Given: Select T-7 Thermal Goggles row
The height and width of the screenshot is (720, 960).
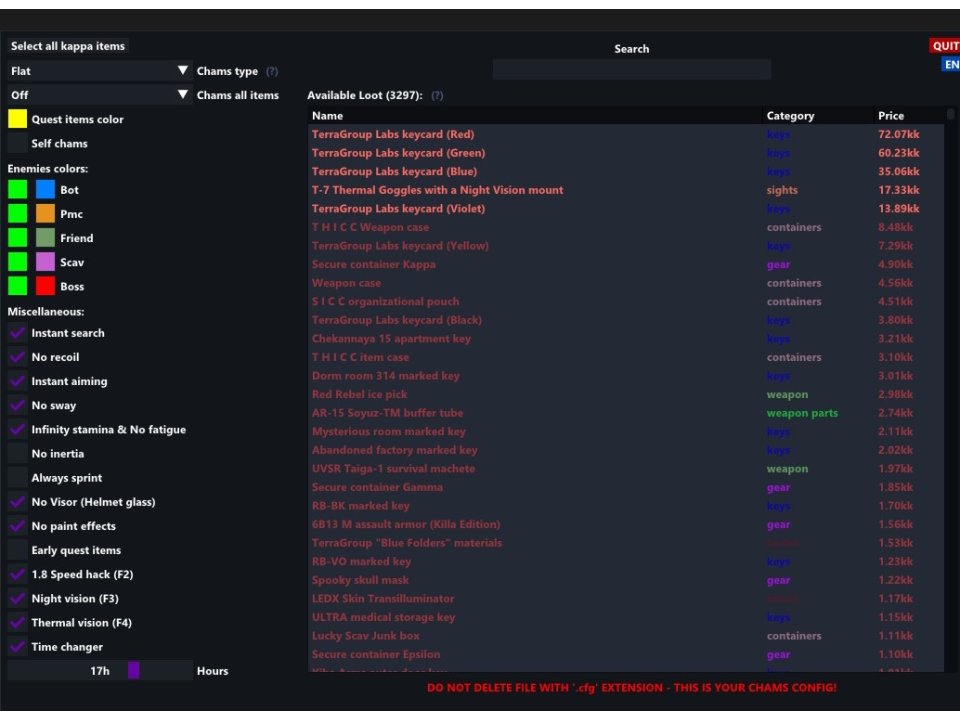Looking at the screenshot, I should point(626,190).
